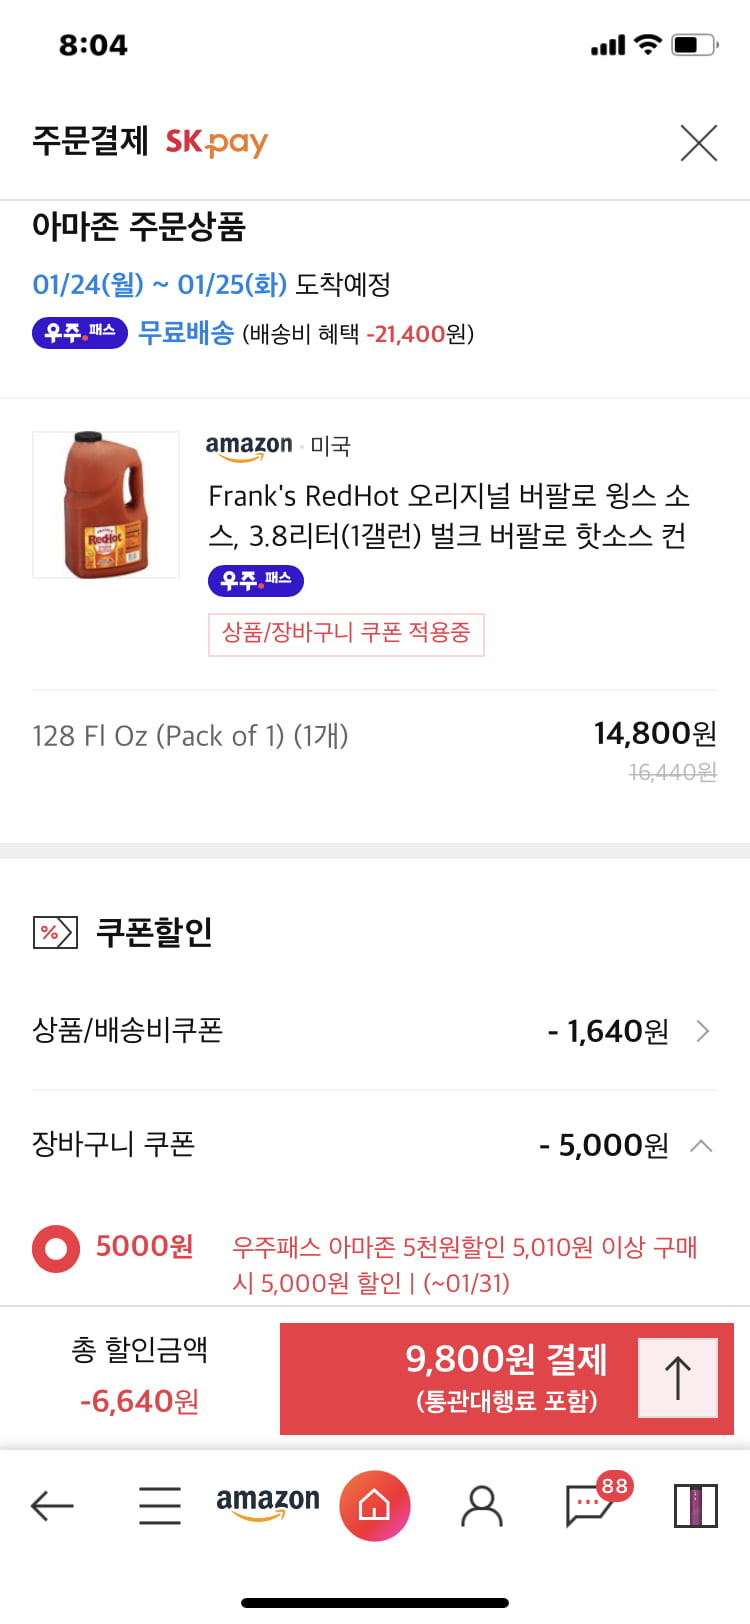Pay with the 9,800원 결제 button
Screen dimensions: 750x1624
tap(507, 1378)
